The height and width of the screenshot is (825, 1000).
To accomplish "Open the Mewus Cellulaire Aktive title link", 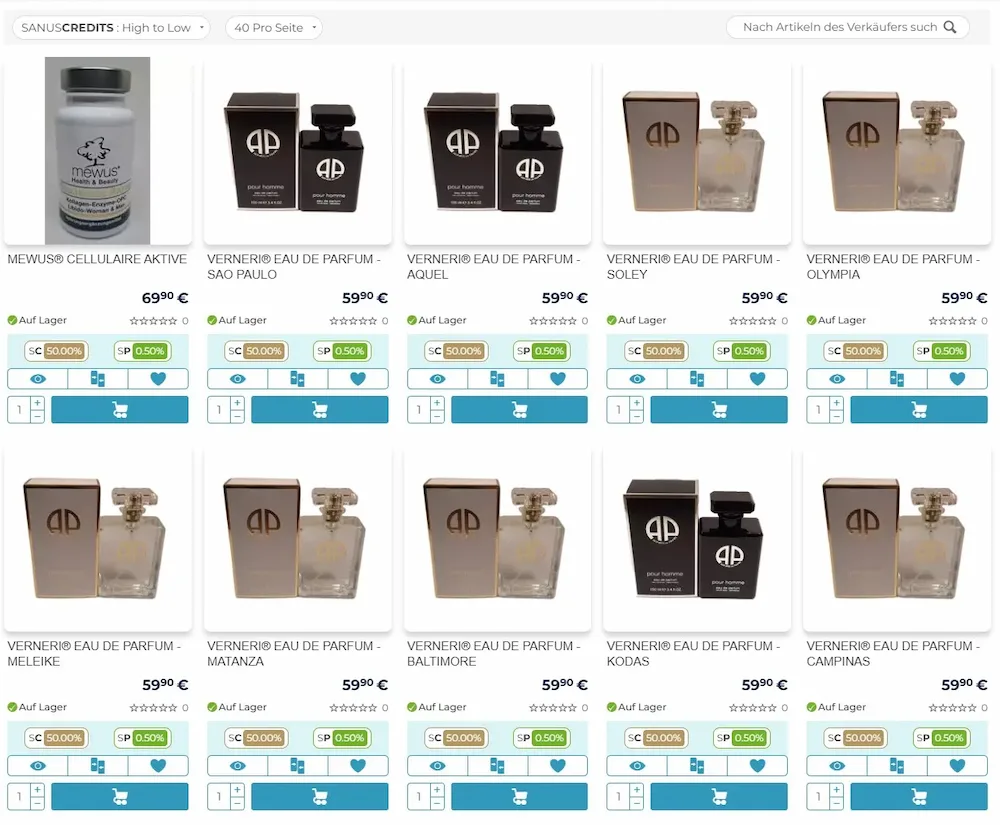I will click(97, 259).
